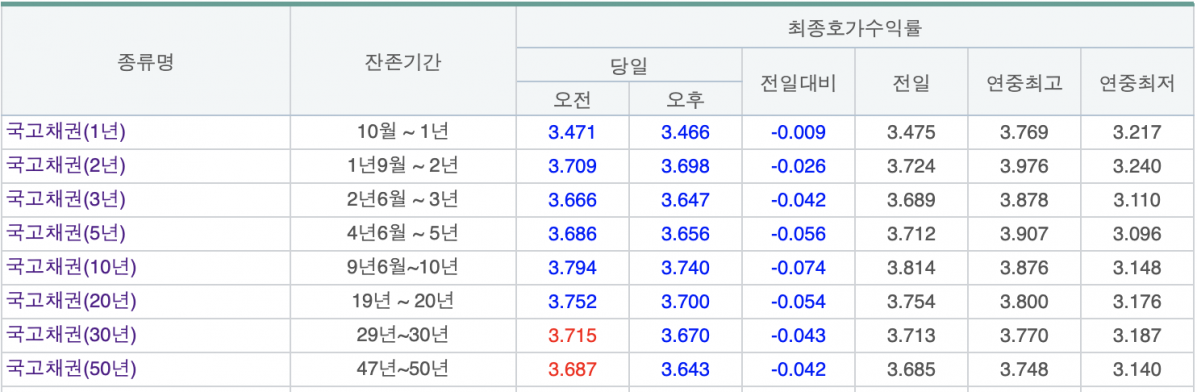Click afternoon yield 3.647

pos(686,200)
